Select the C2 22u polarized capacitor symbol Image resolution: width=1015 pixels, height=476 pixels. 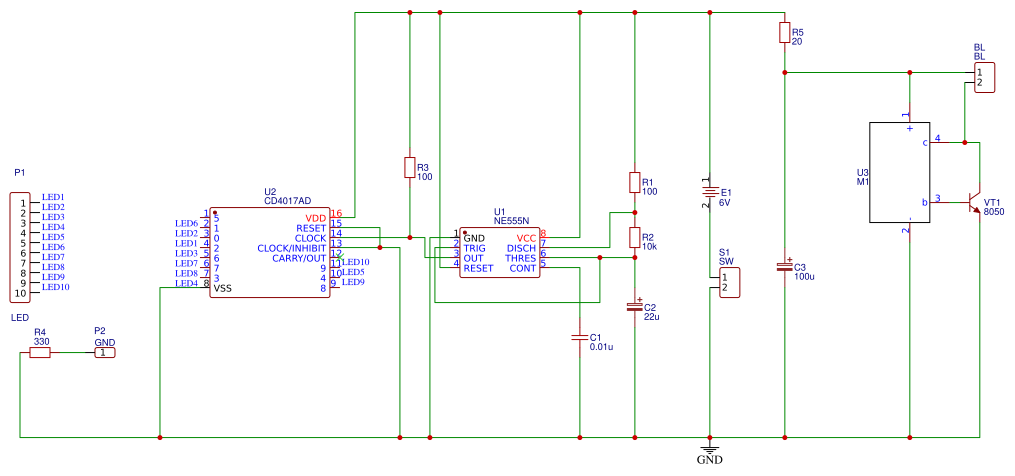[x=634, y=307]
